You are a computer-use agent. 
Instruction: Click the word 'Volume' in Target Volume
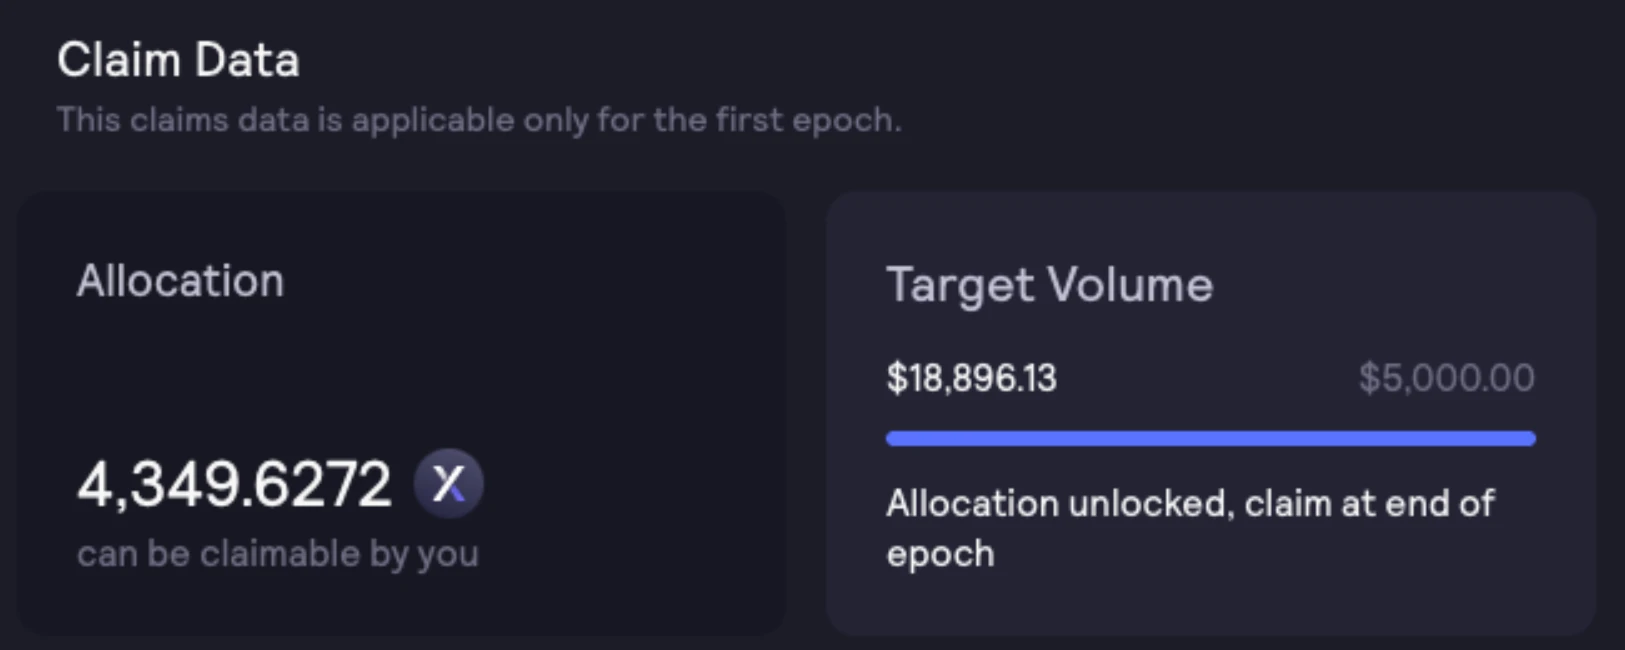(1131, 286)
